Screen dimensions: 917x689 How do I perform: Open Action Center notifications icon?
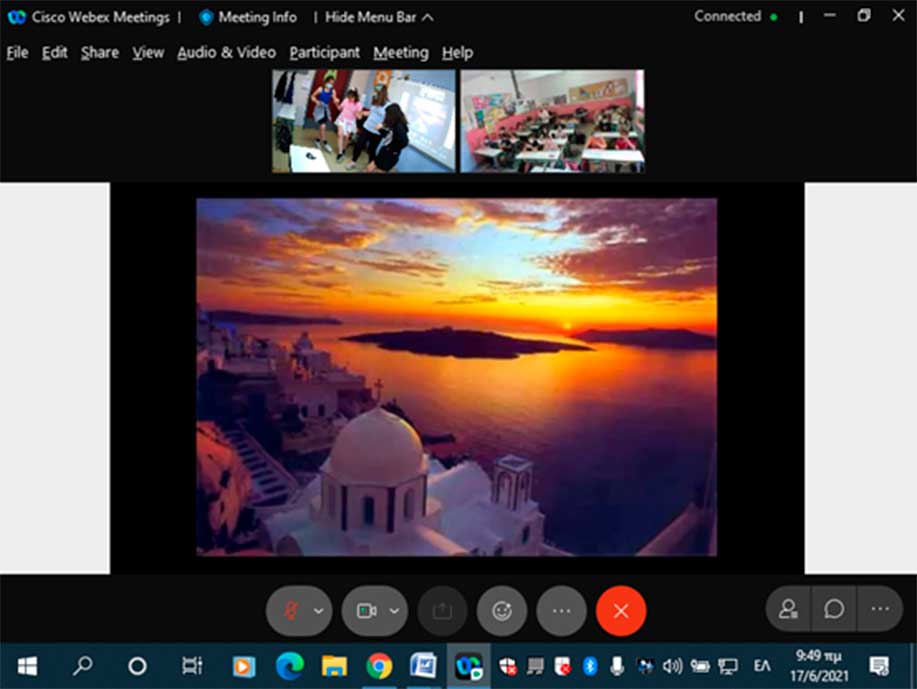pos(879,666)
